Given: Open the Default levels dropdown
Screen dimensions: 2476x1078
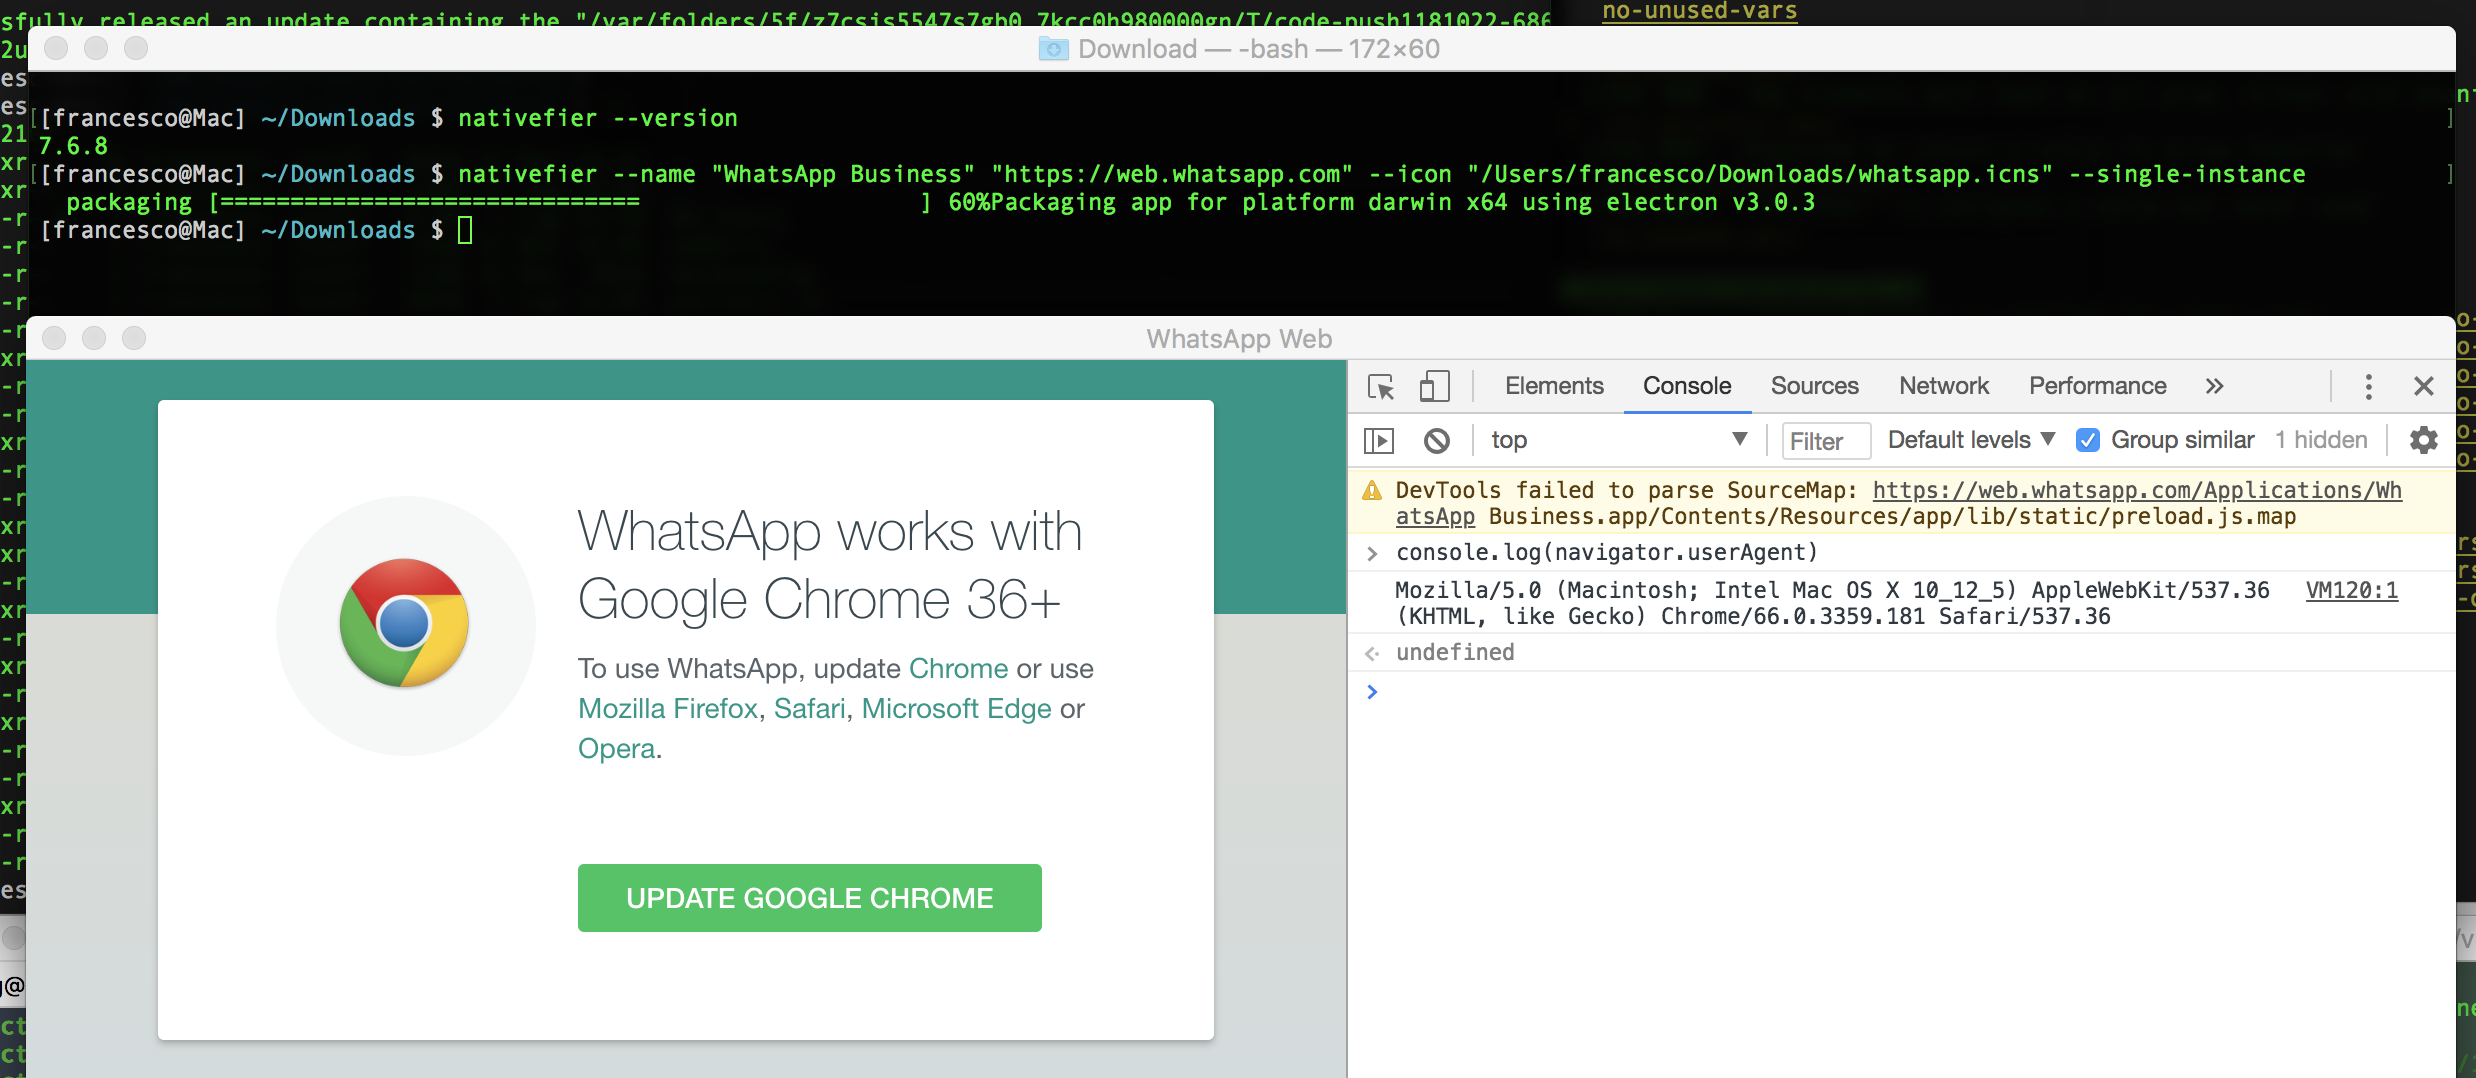Looking at the screenshot, I should (1970, 440).
